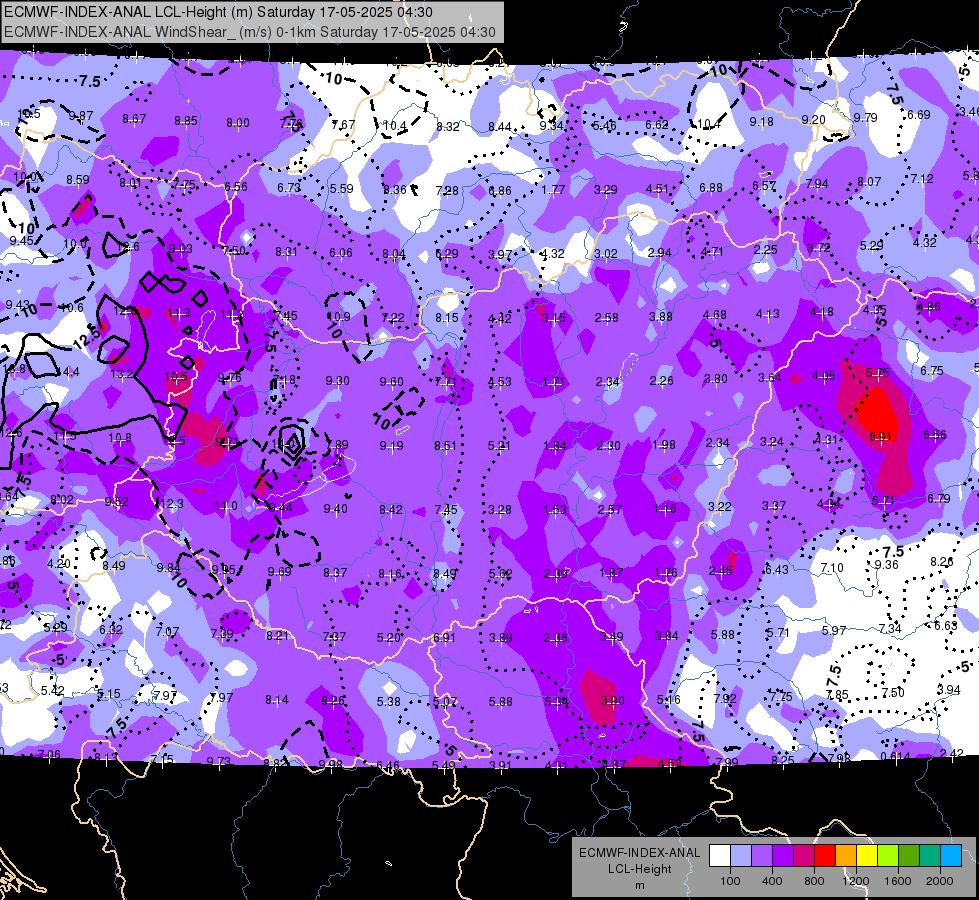Click the map value '7.94'

click(x=817, y=184)
